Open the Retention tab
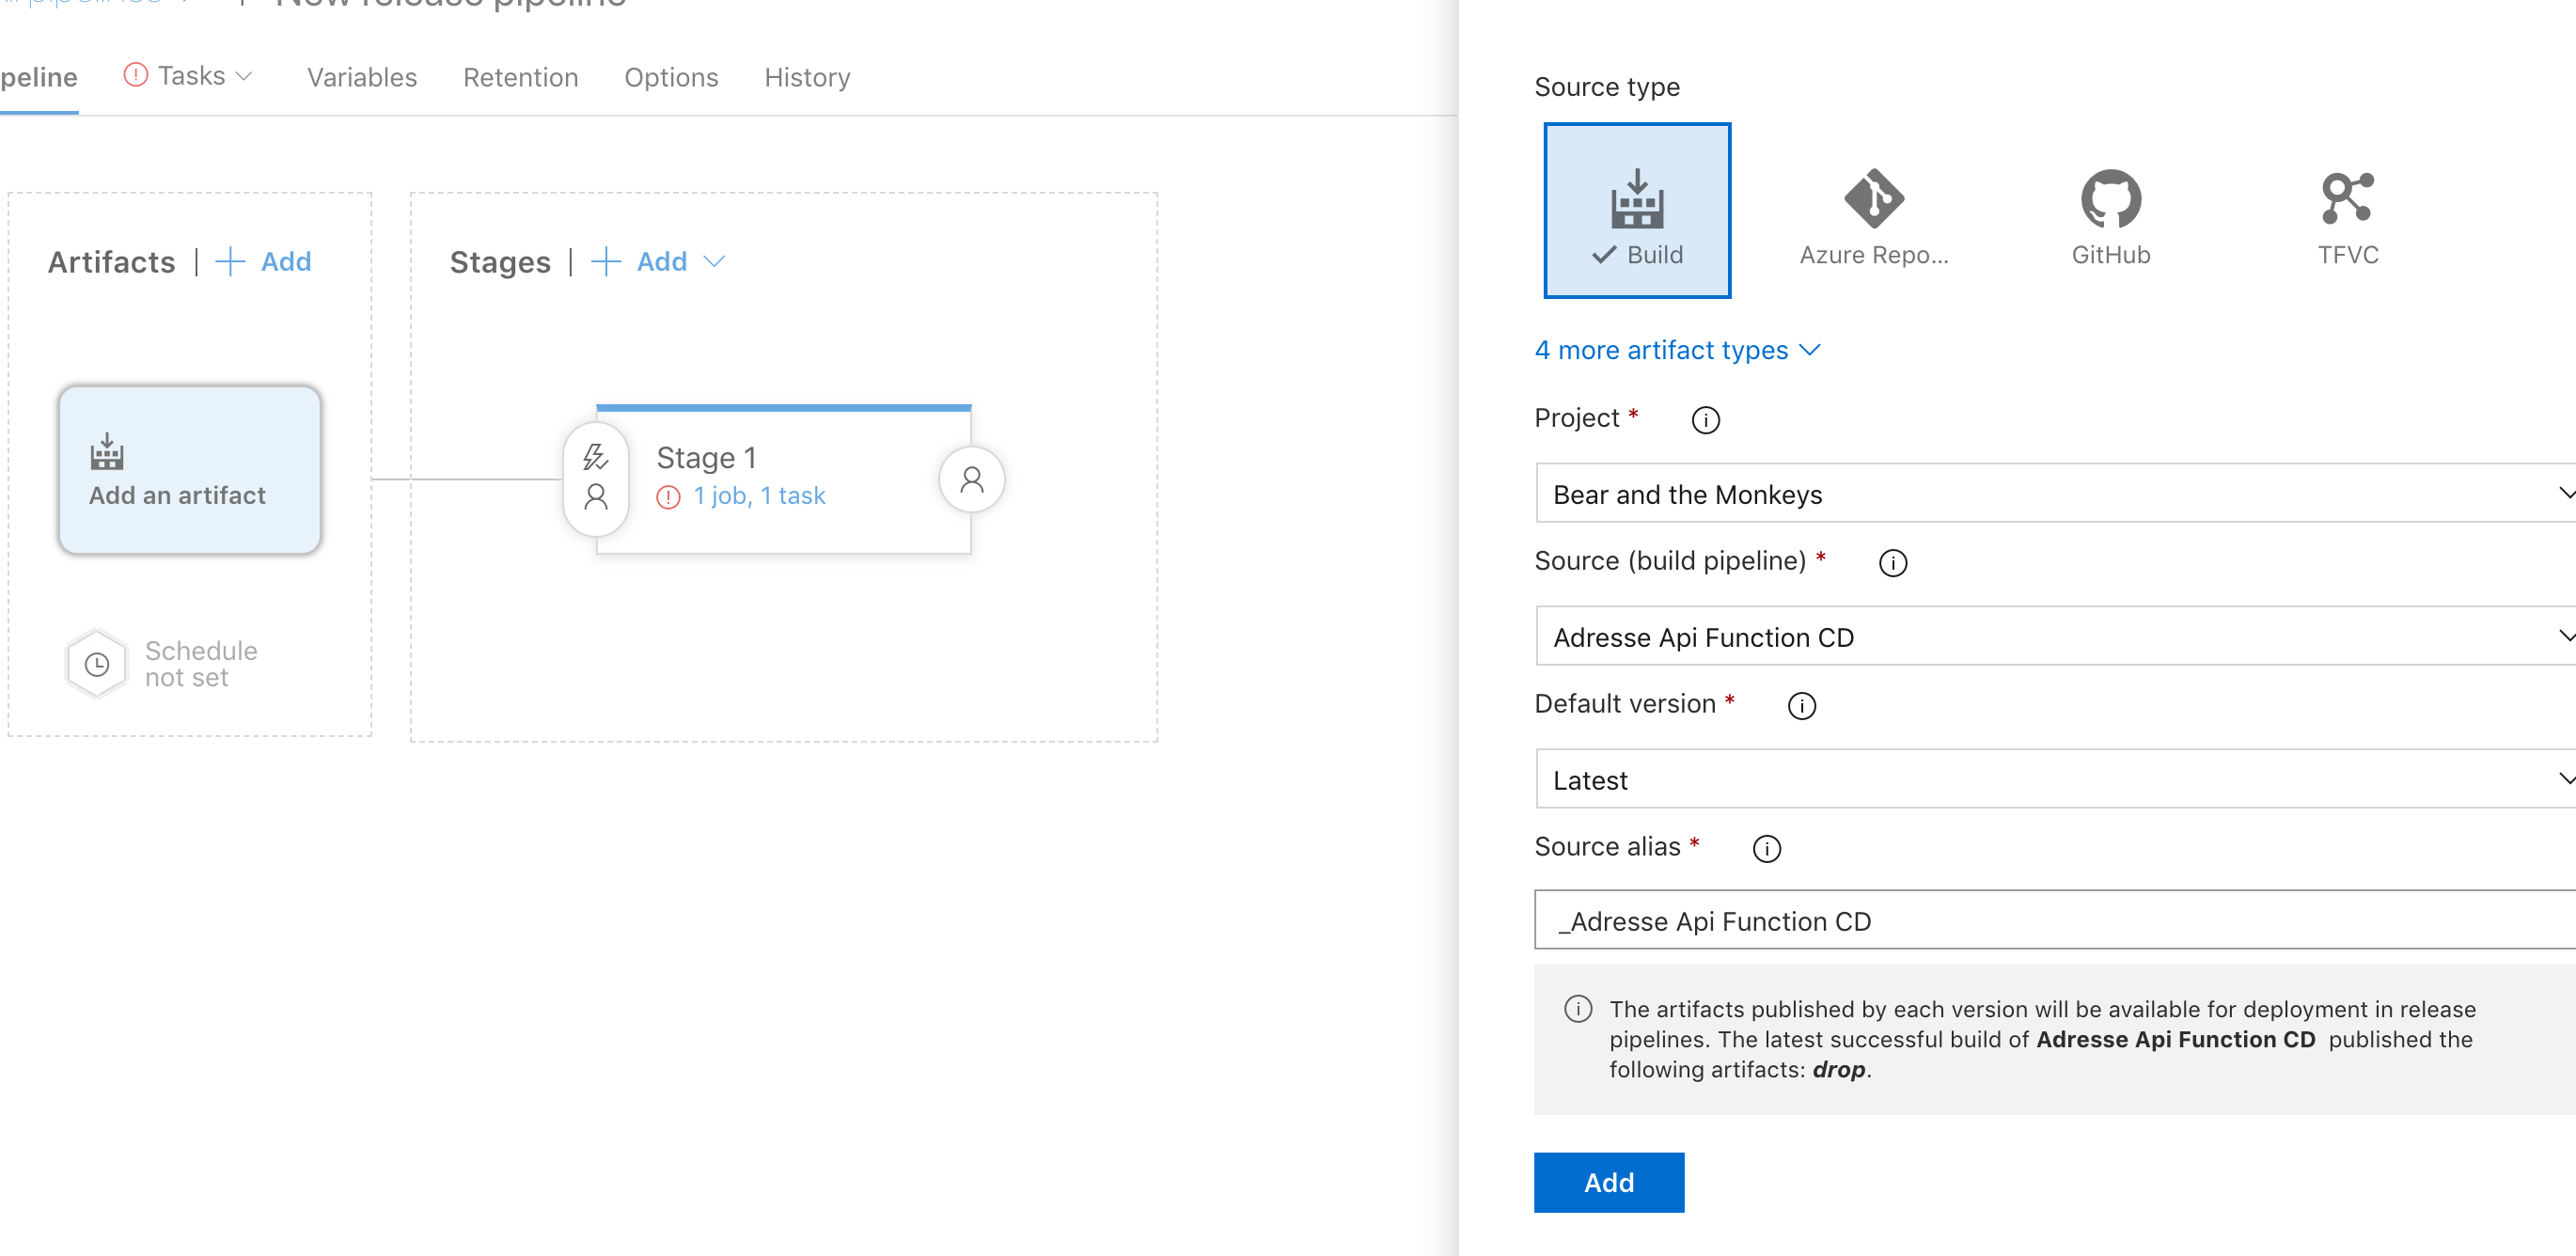Image resolution: width=2576 pixels, height=1256 pixels. tap(520, 77)
